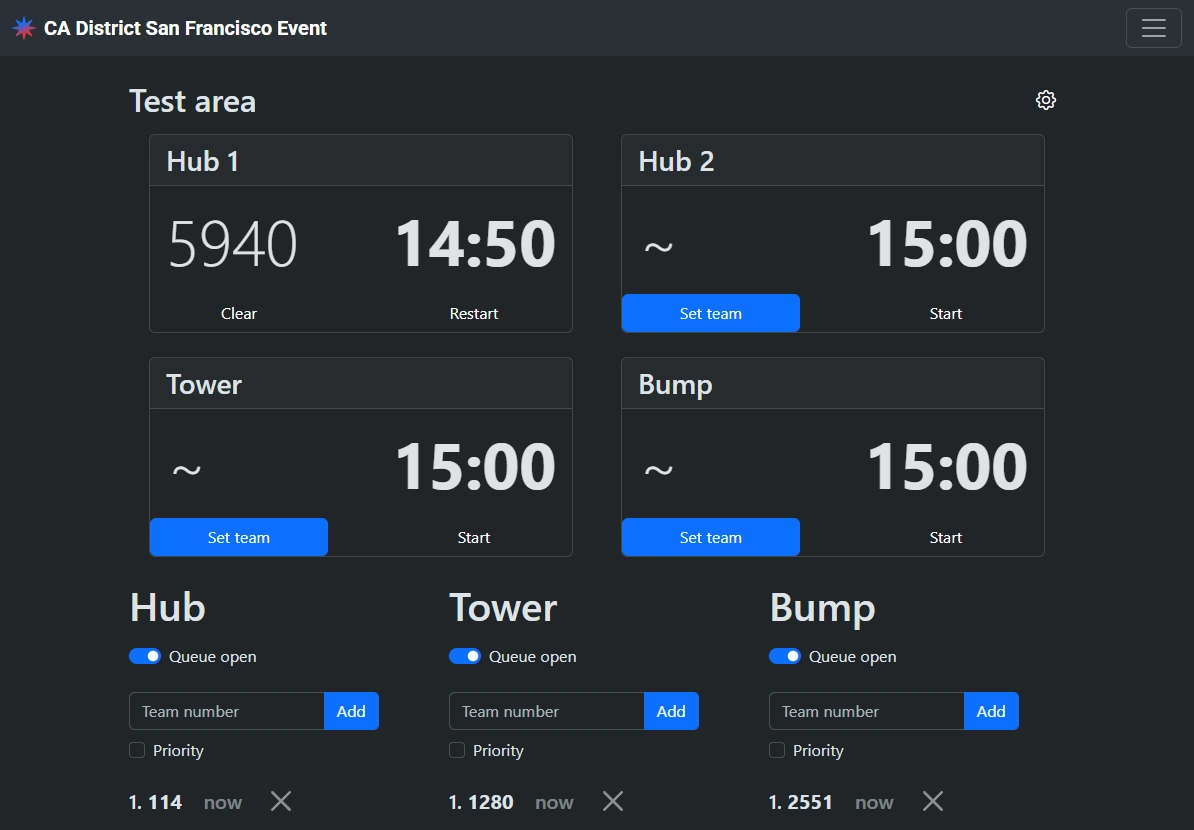Screen dimensions: 1194x830
Task: Remove team 2551 from Bump queue
Action: pos(933,801)
